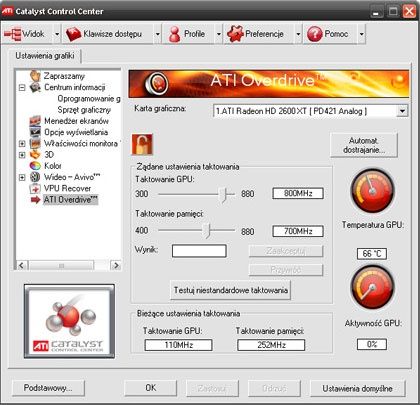420x405 pixels.
Task: Expand the Wideo – Avivo node
Action: click(x=22, y=177)
